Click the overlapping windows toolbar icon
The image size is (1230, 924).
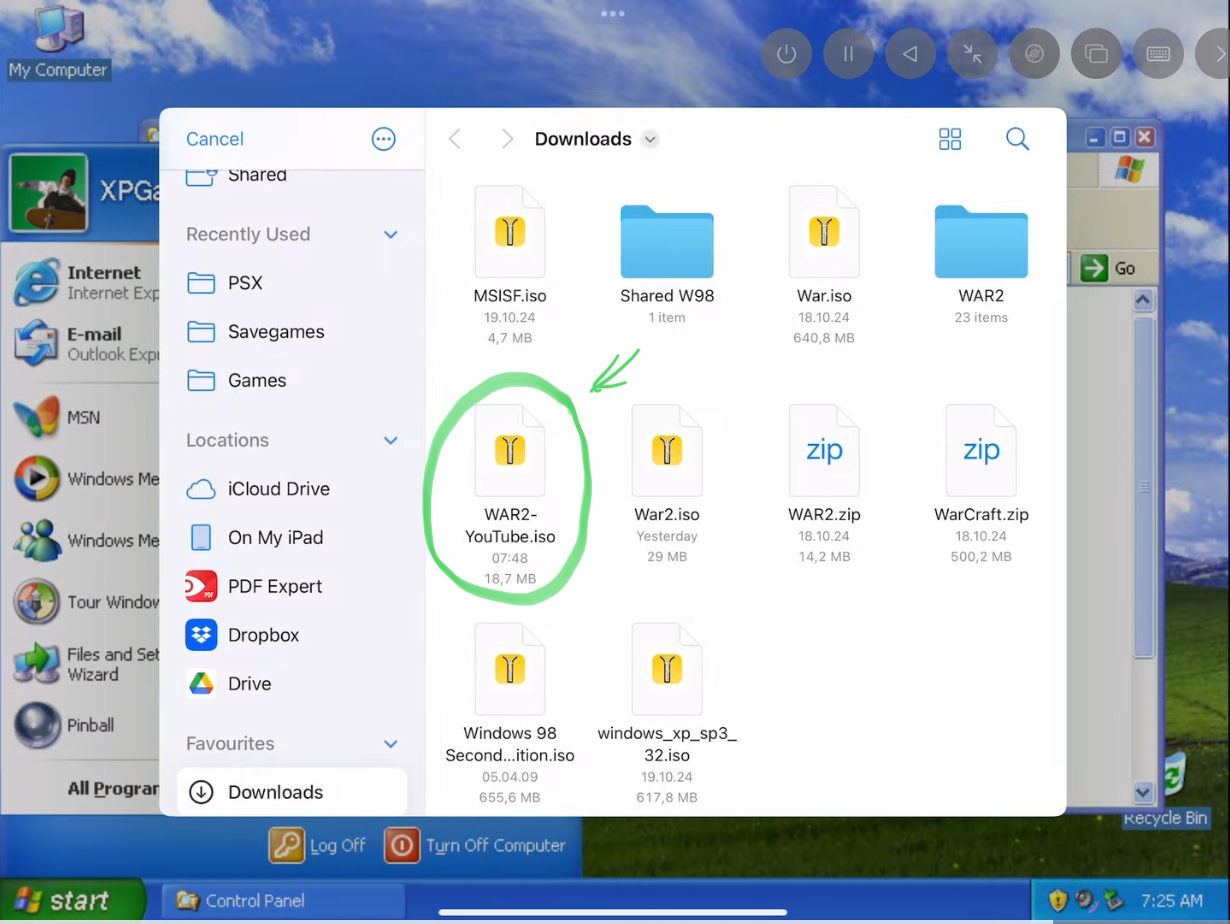tap(1096, 54)
